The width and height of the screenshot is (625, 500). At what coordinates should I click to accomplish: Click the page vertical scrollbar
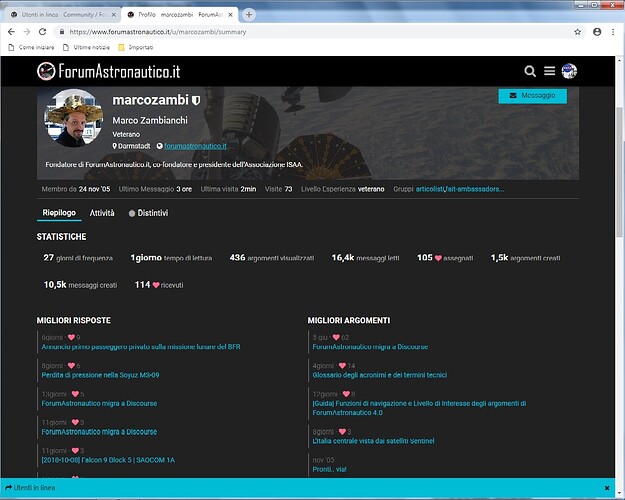[x=619, y=171]
